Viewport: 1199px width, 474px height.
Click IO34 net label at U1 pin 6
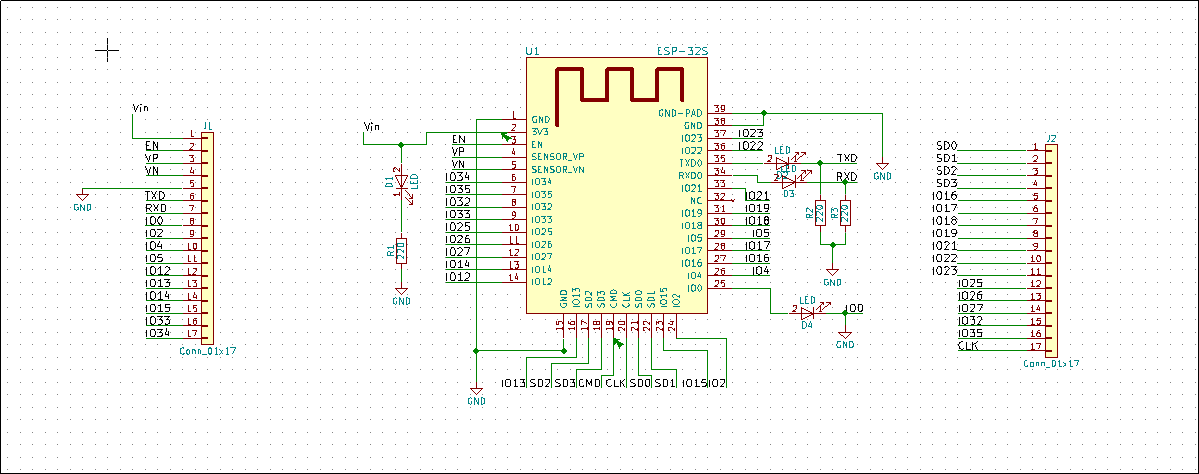[458, 177]
